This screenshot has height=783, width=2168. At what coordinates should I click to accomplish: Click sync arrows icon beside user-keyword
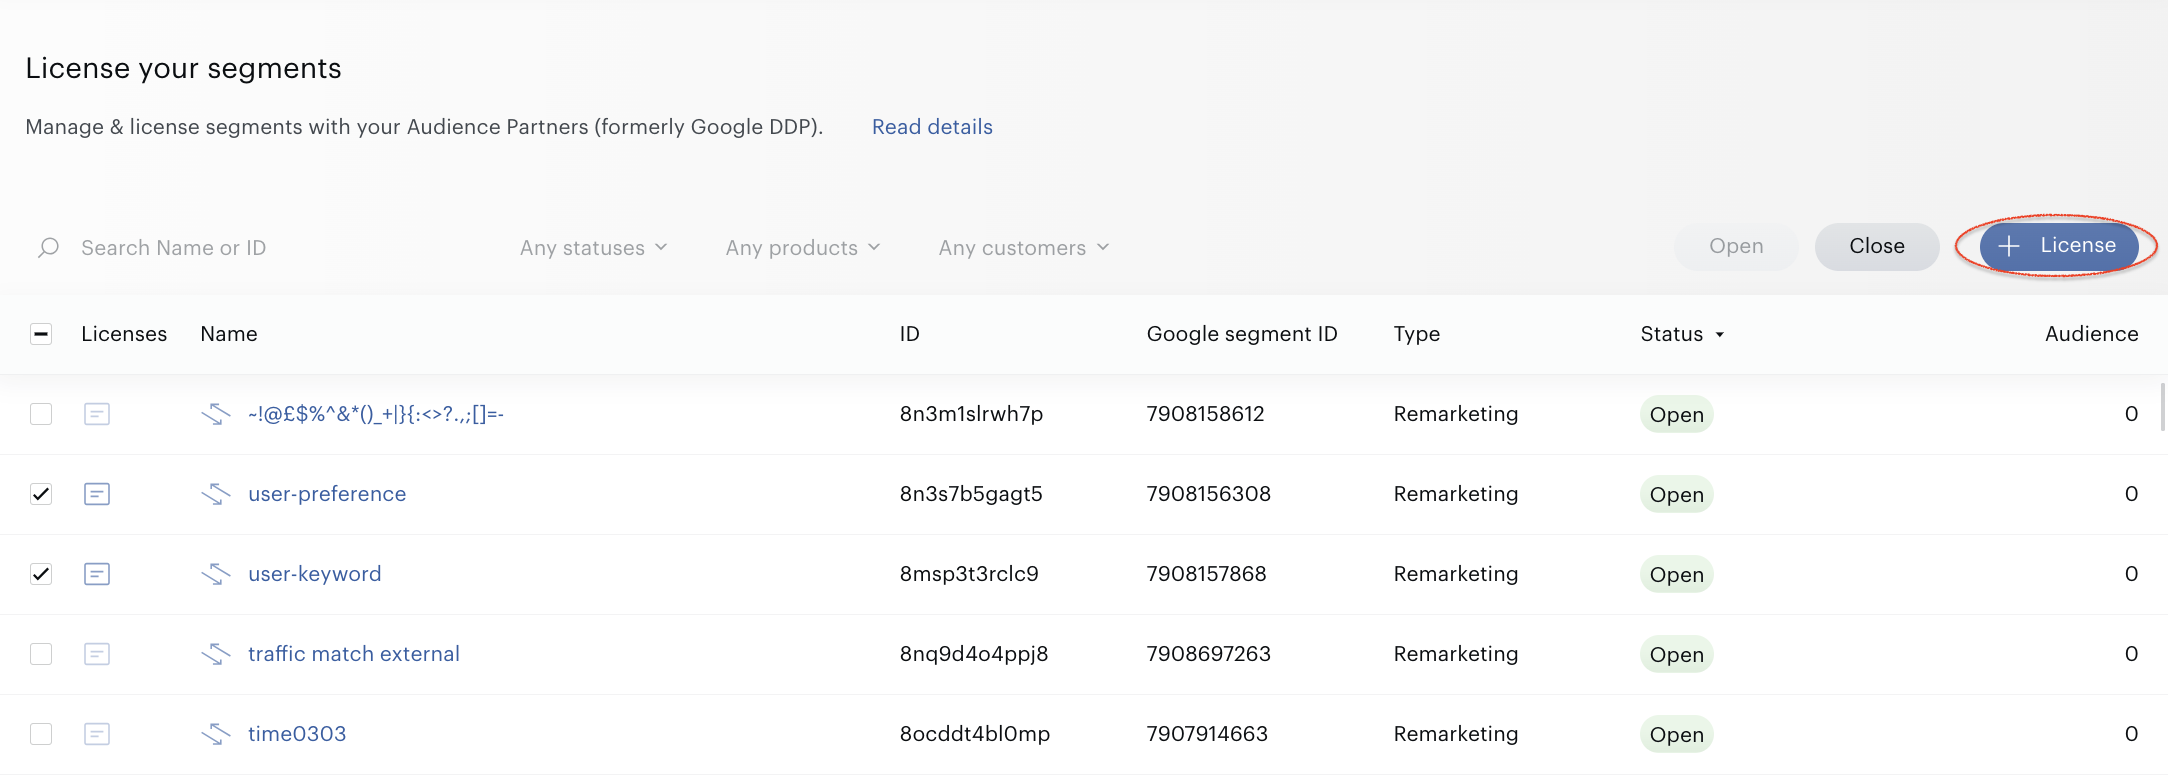(x=216, y=574)
